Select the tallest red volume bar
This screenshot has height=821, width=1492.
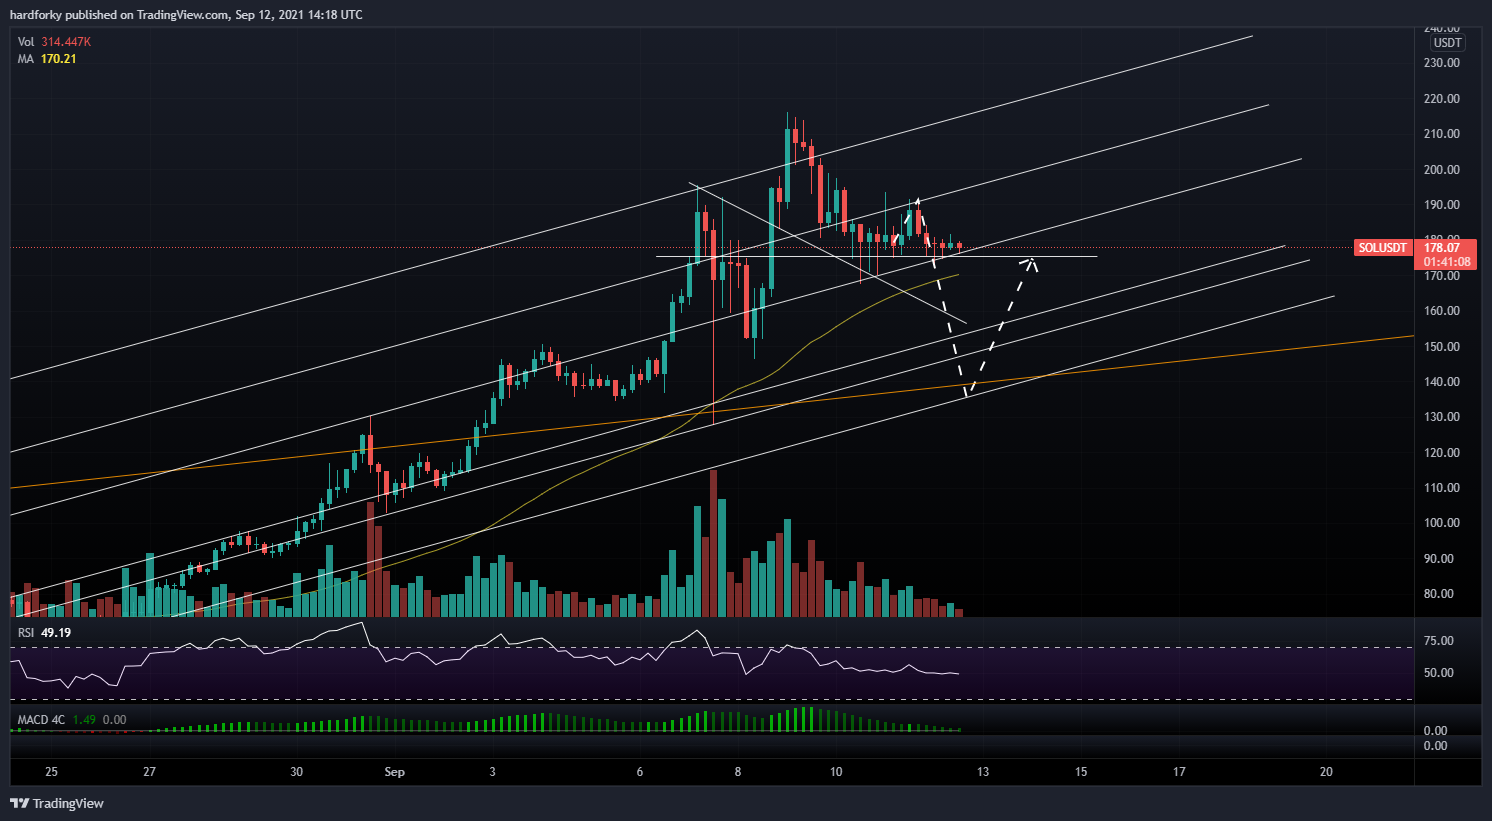click(713, 543)
